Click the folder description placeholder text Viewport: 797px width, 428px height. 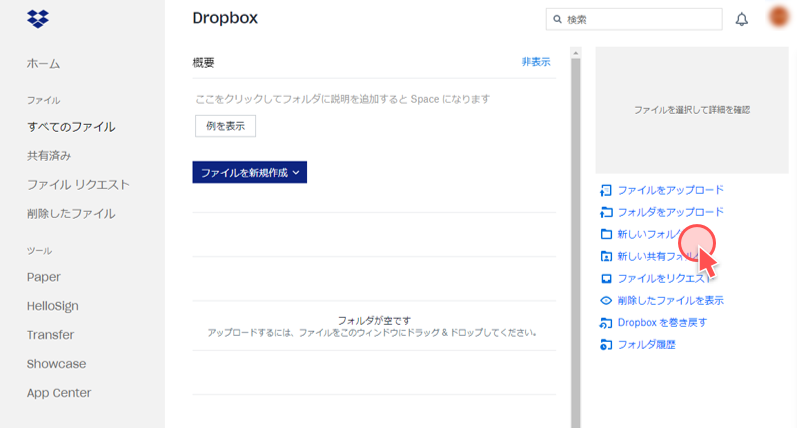pyautogui.click(x=343, y=99)
